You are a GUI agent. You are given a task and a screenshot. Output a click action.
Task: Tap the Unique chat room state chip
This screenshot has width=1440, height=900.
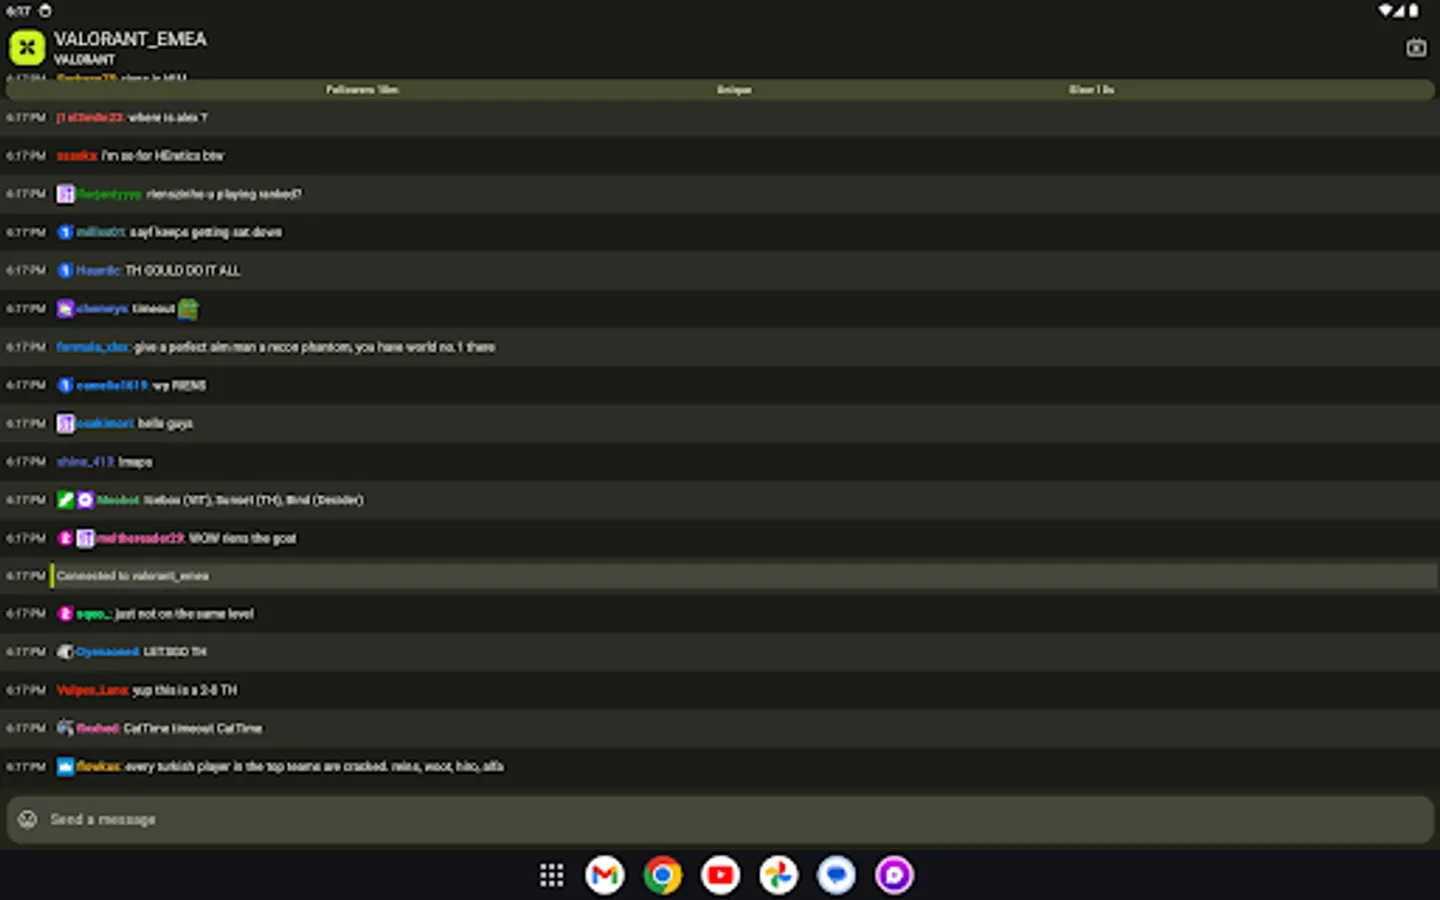734,90
